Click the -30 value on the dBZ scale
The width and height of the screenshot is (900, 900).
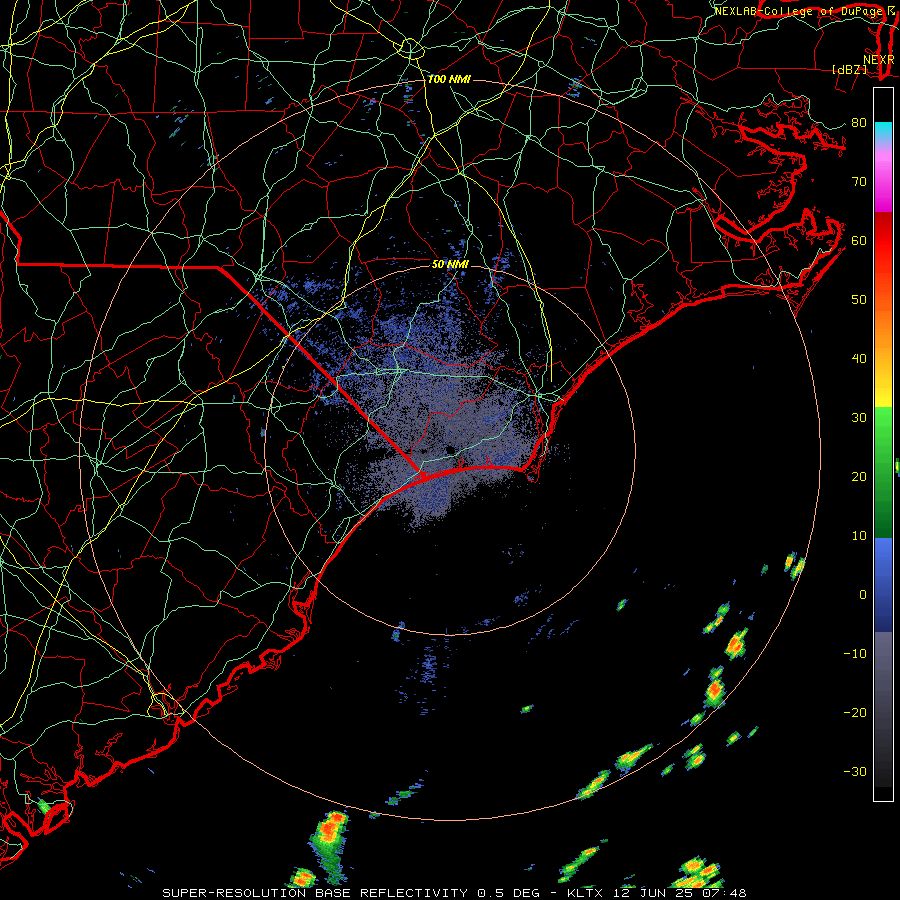point(855,771)
